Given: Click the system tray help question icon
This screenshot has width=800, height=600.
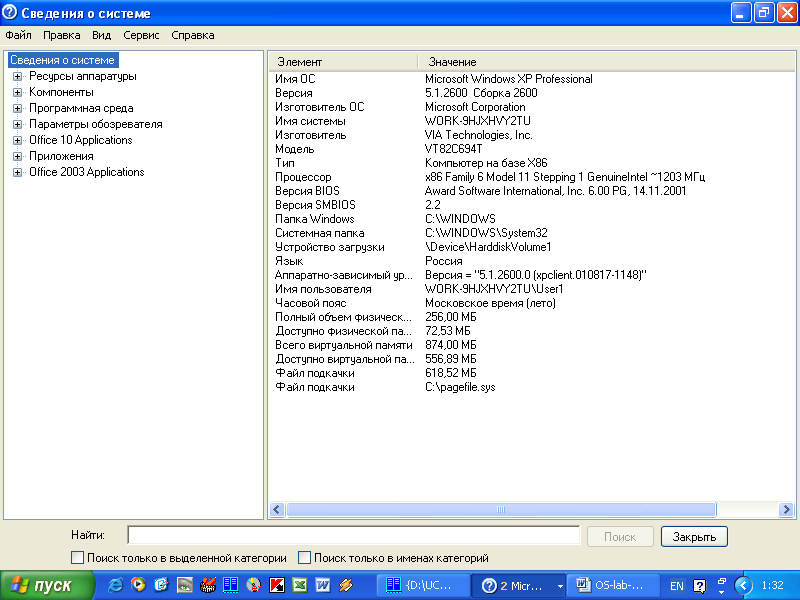Looking at the screenshot, I should point(699,586).
